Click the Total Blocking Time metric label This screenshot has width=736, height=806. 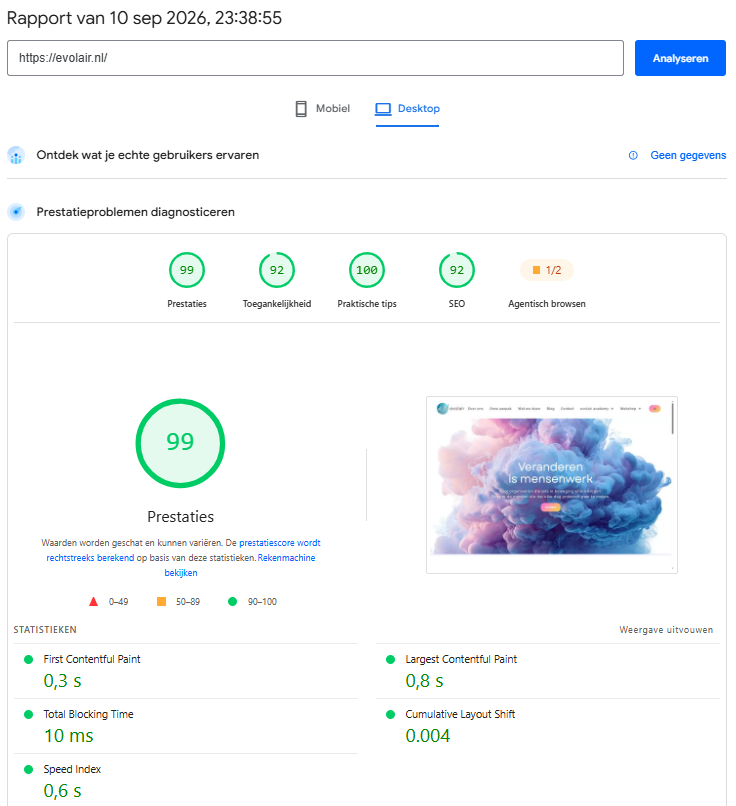tap(88, 714)
